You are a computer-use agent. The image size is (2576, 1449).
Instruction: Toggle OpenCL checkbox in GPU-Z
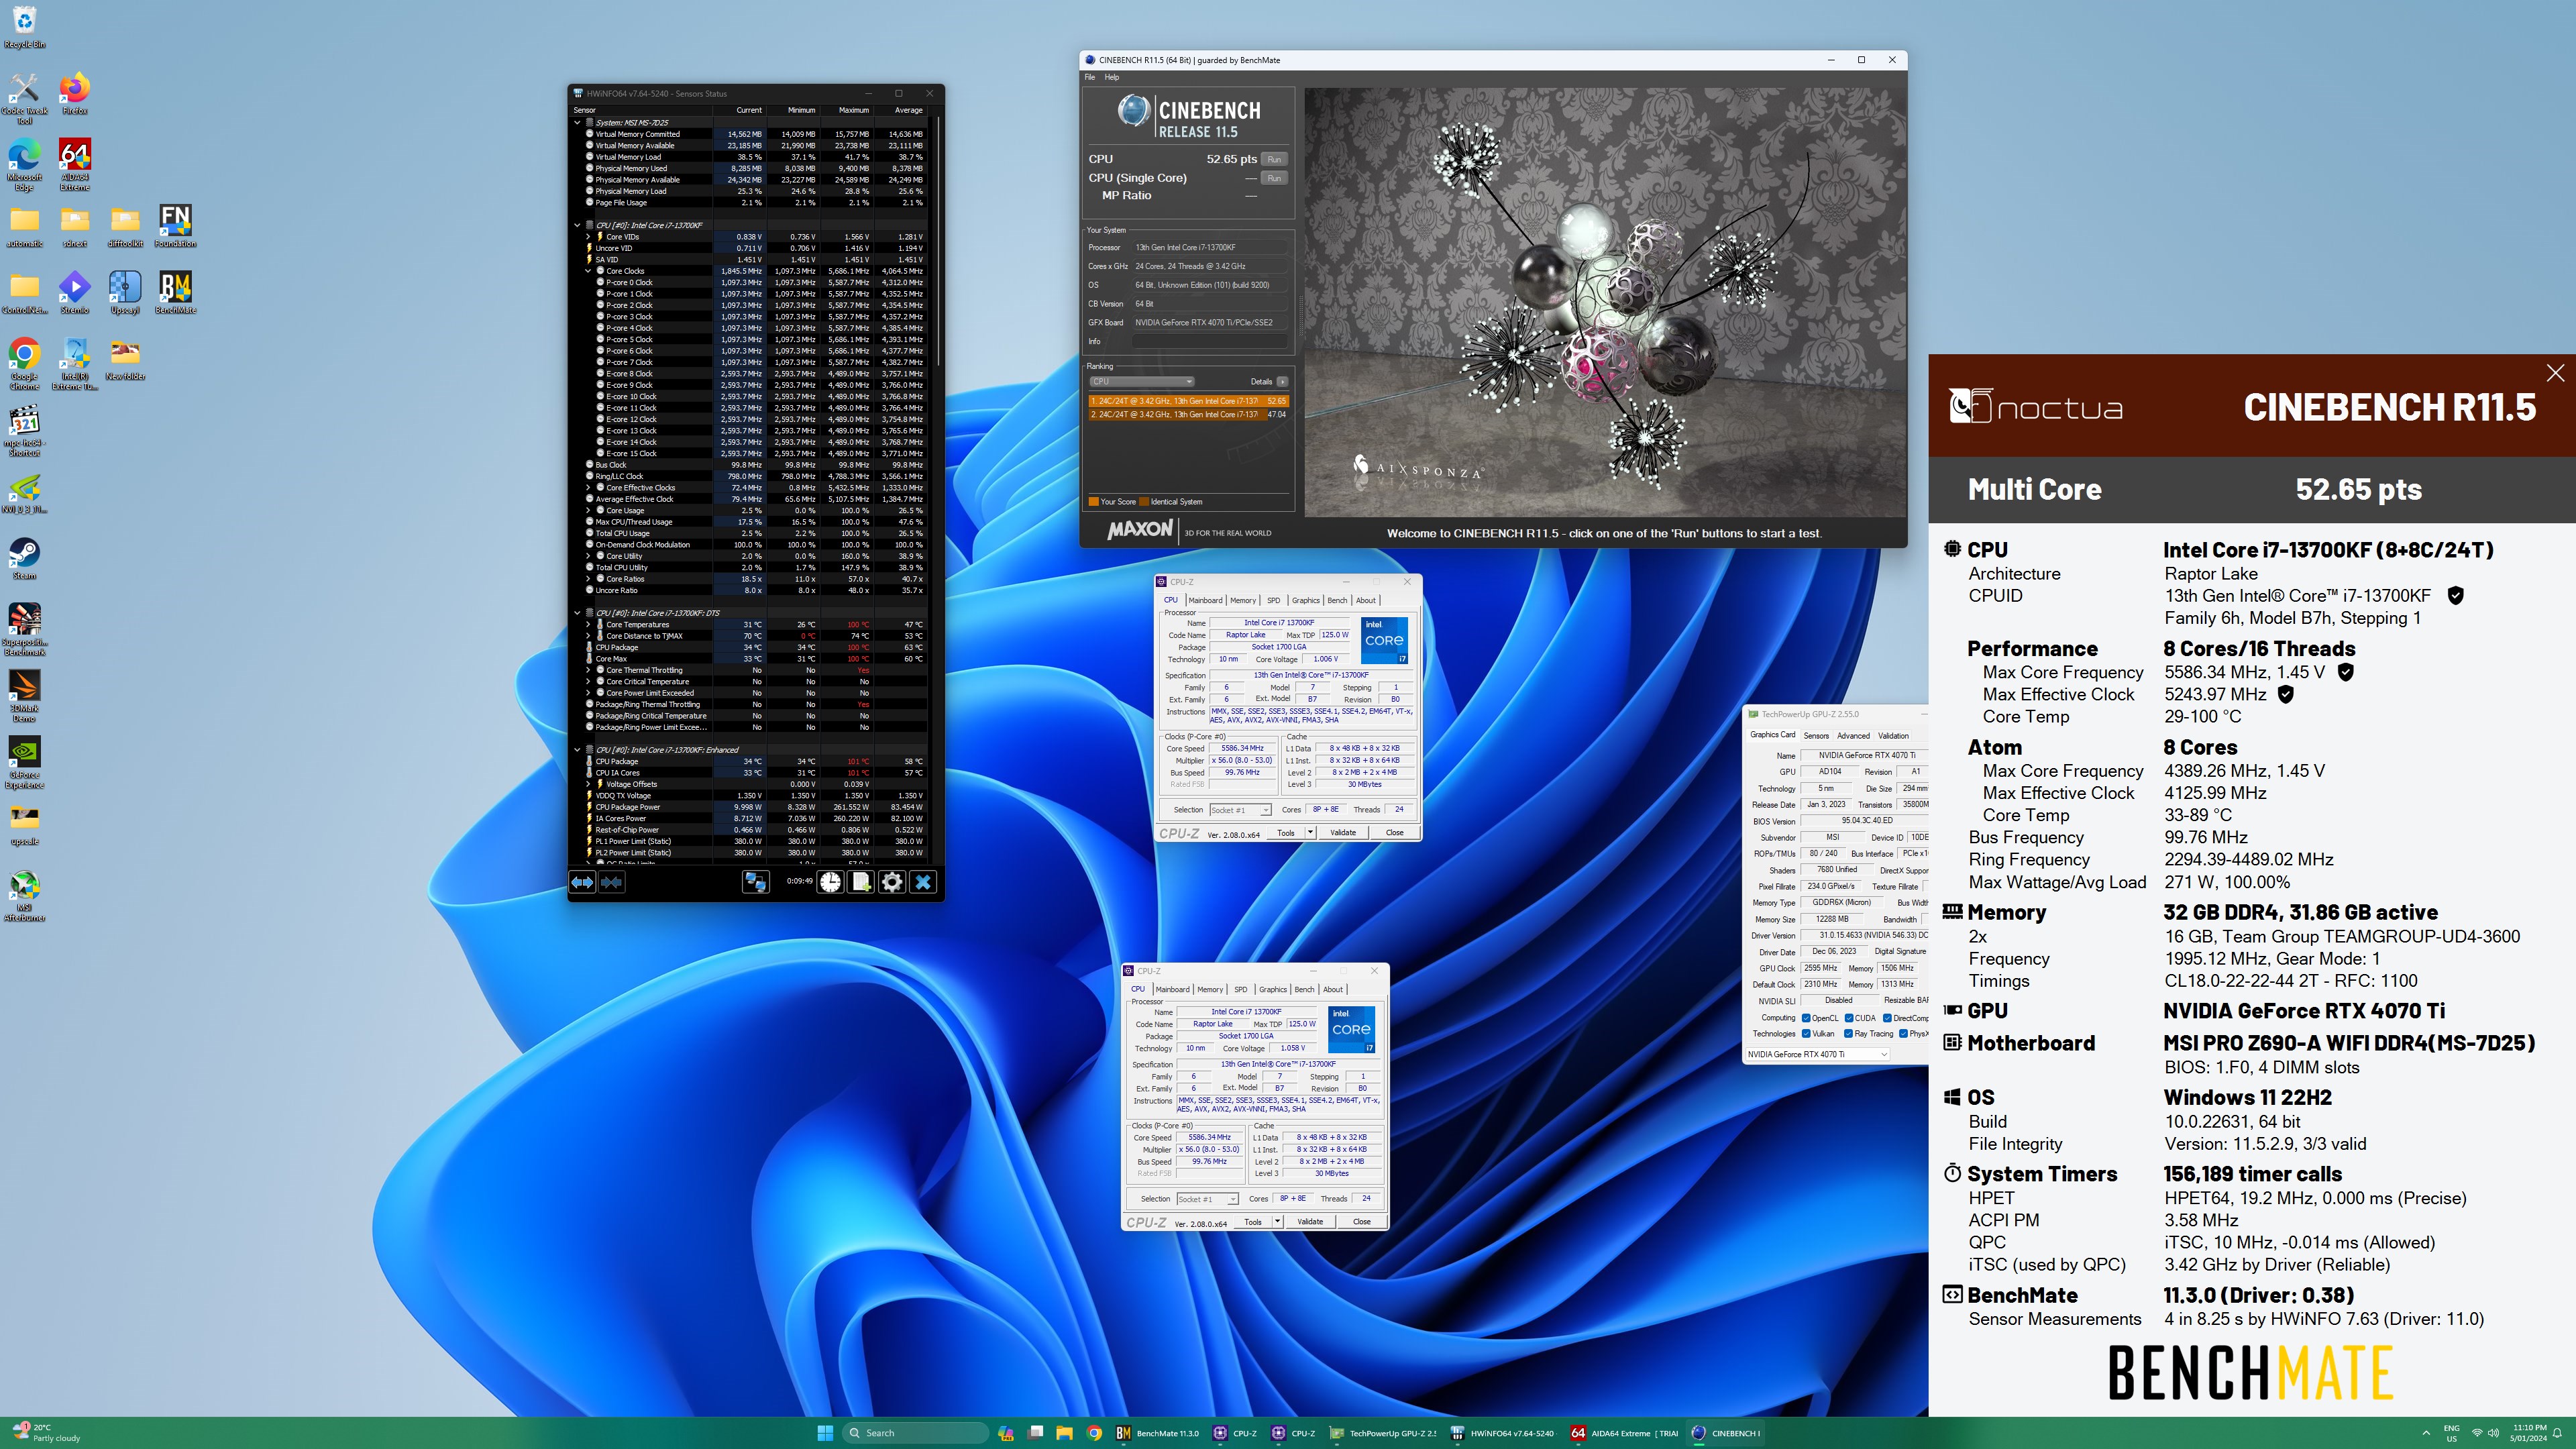[1806, 1018]
